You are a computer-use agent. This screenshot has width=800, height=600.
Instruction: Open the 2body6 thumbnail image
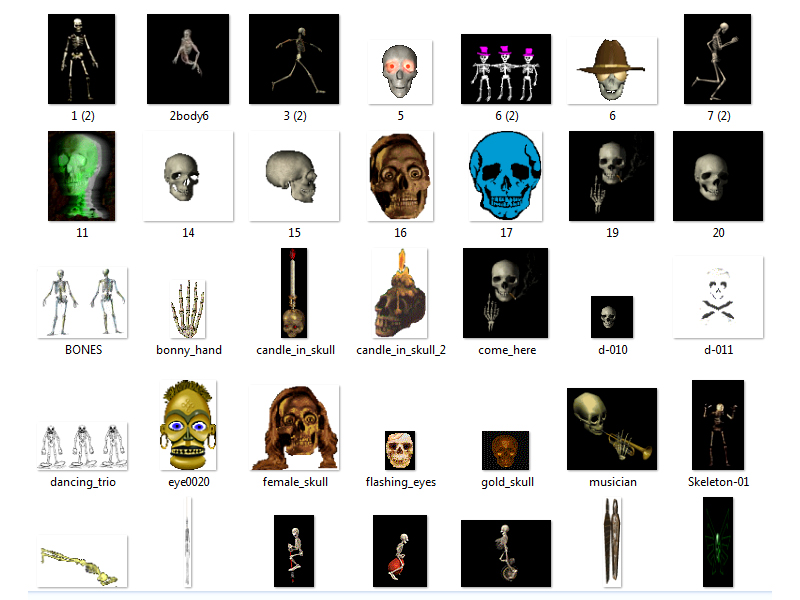tap(188, 59)
